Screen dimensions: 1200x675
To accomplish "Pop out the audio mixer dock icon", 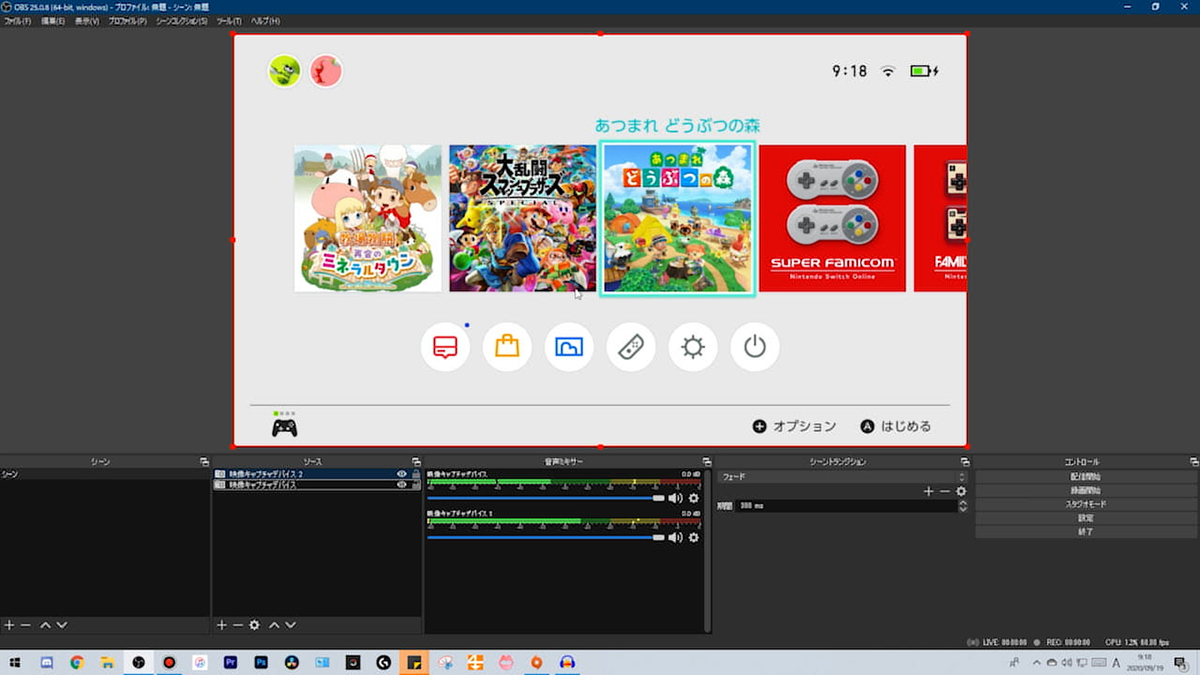I will point(705,462).
